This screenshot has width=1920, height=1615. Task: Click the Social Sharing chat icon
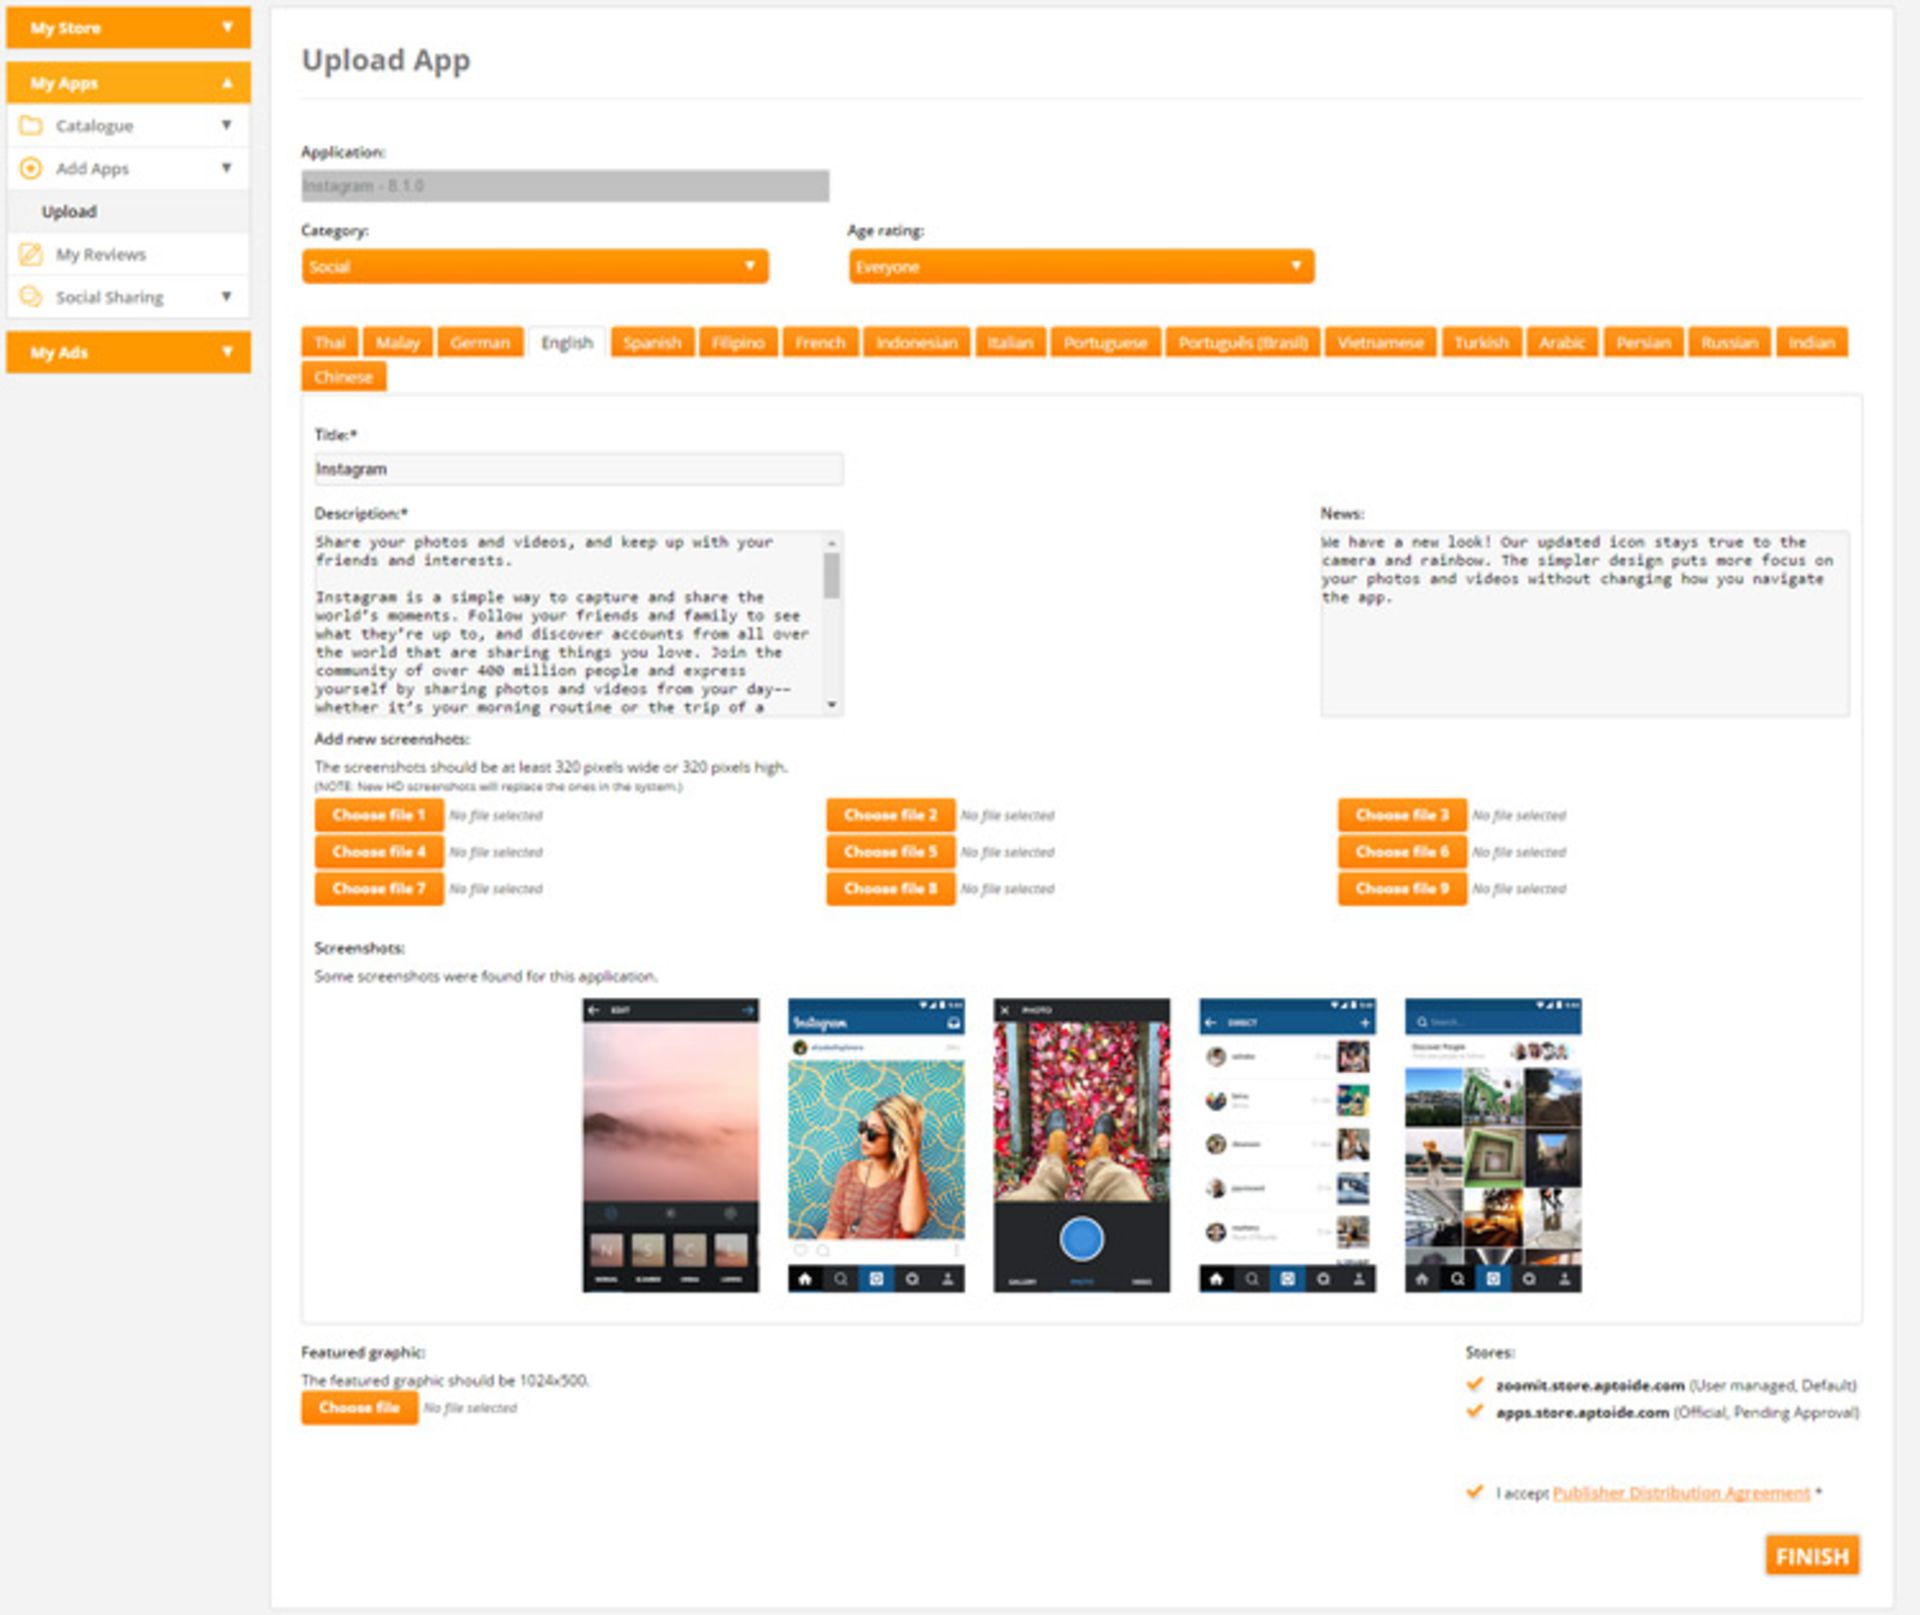31,297
